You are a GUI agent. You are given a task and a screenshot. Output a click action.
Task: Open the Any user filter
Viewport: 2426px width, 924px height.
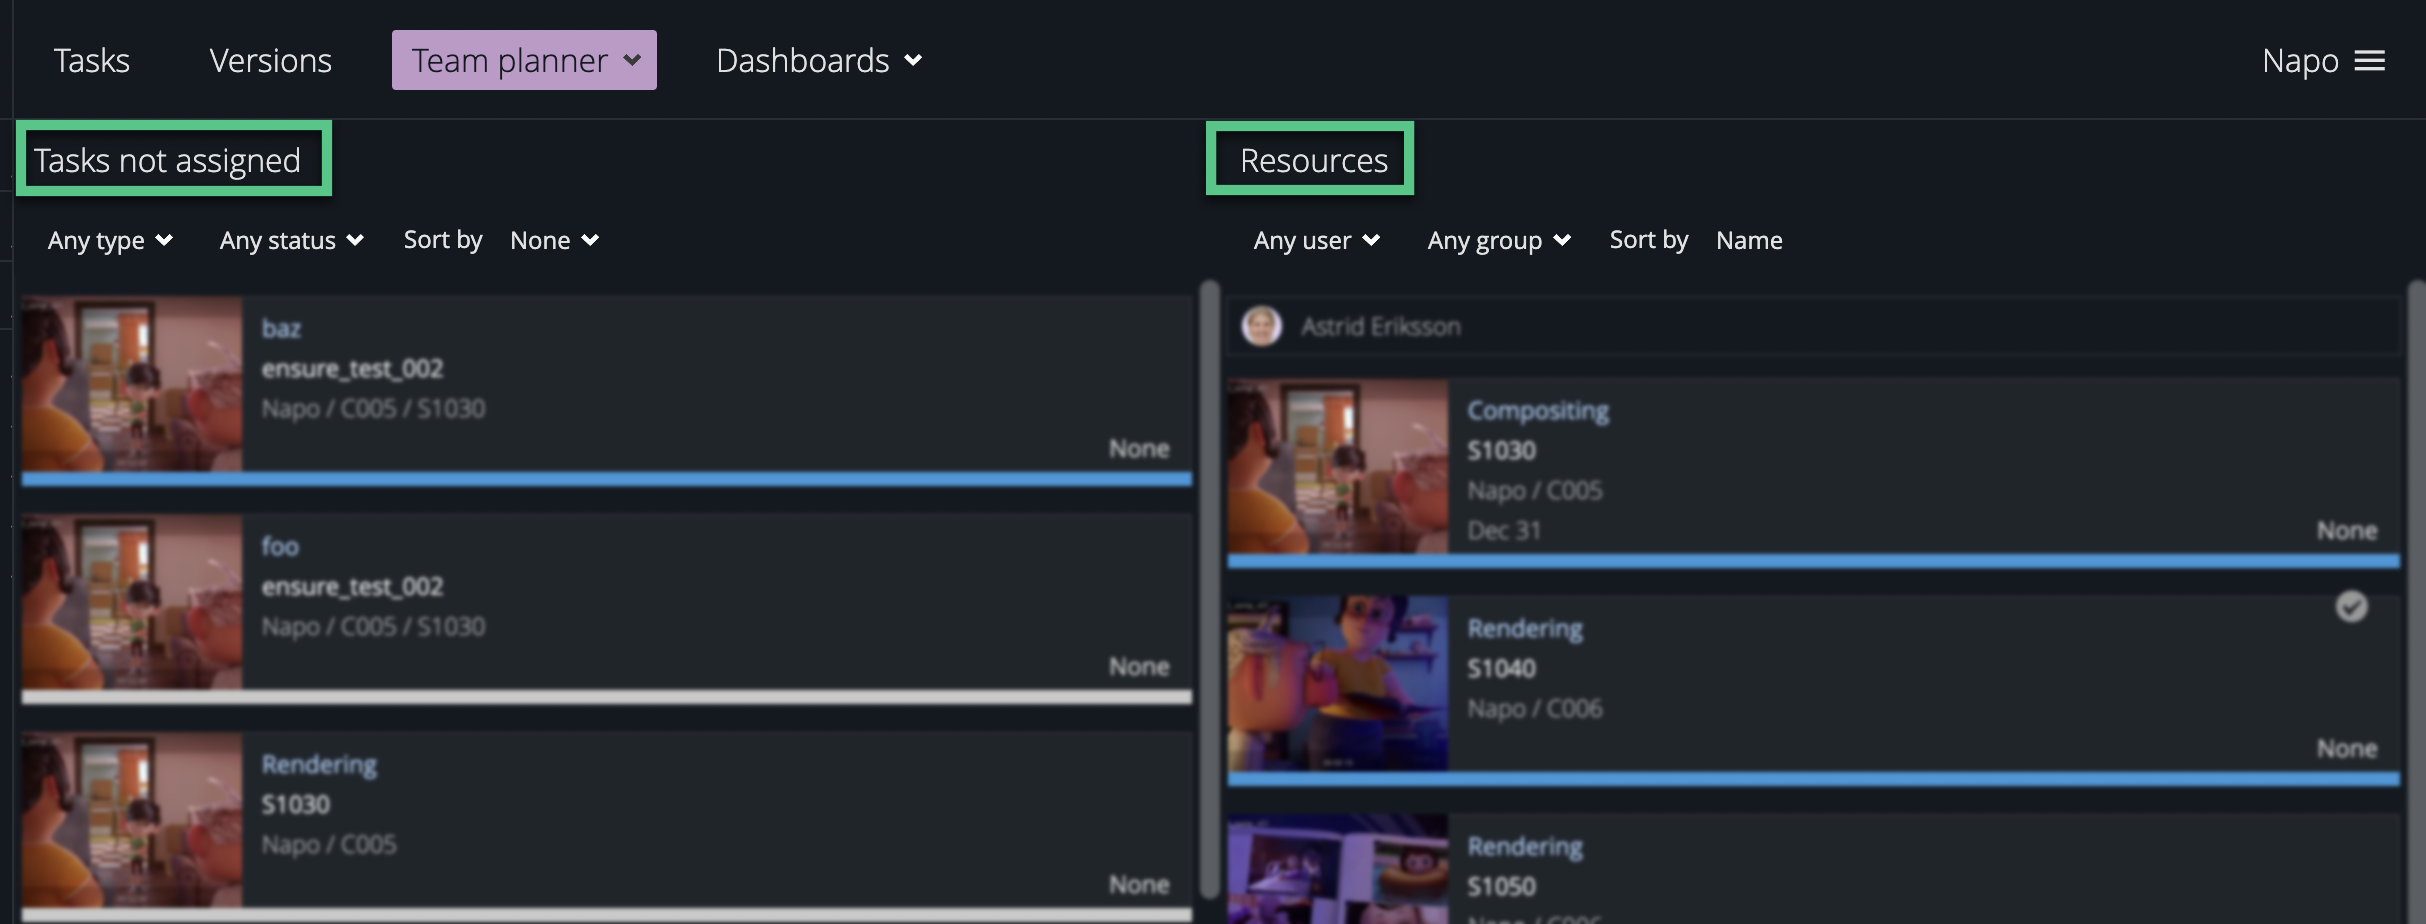1316,240
